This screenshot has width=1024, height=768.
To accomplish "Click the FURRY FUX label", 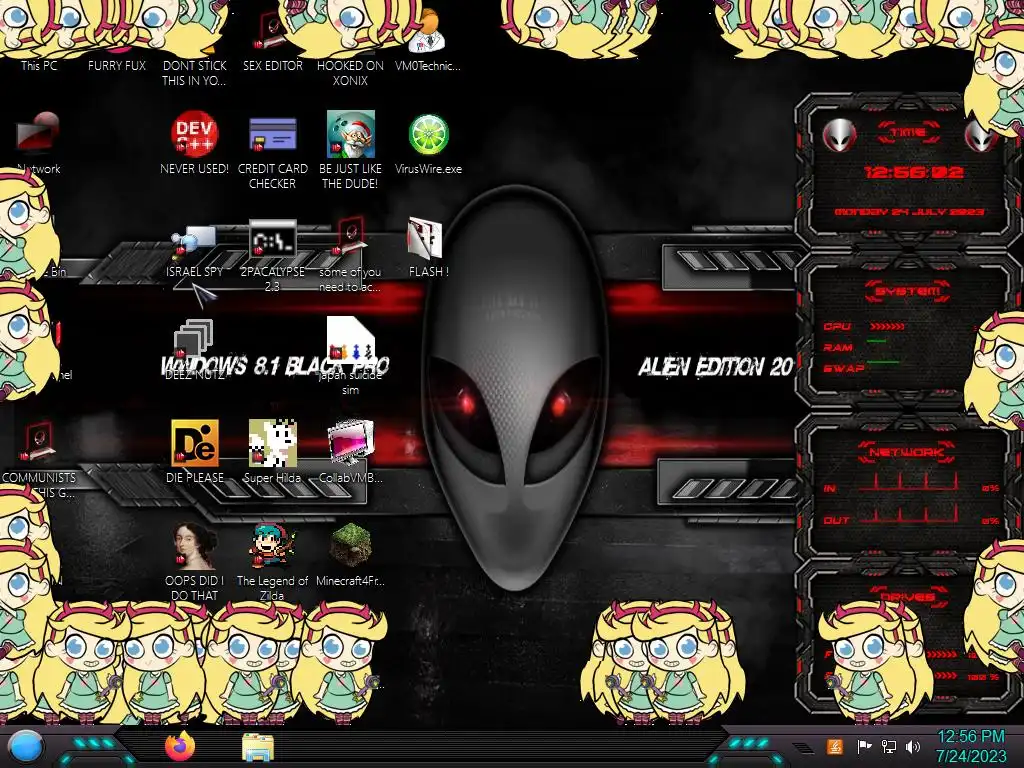I will pyautogui.click(x=117, y=65).
